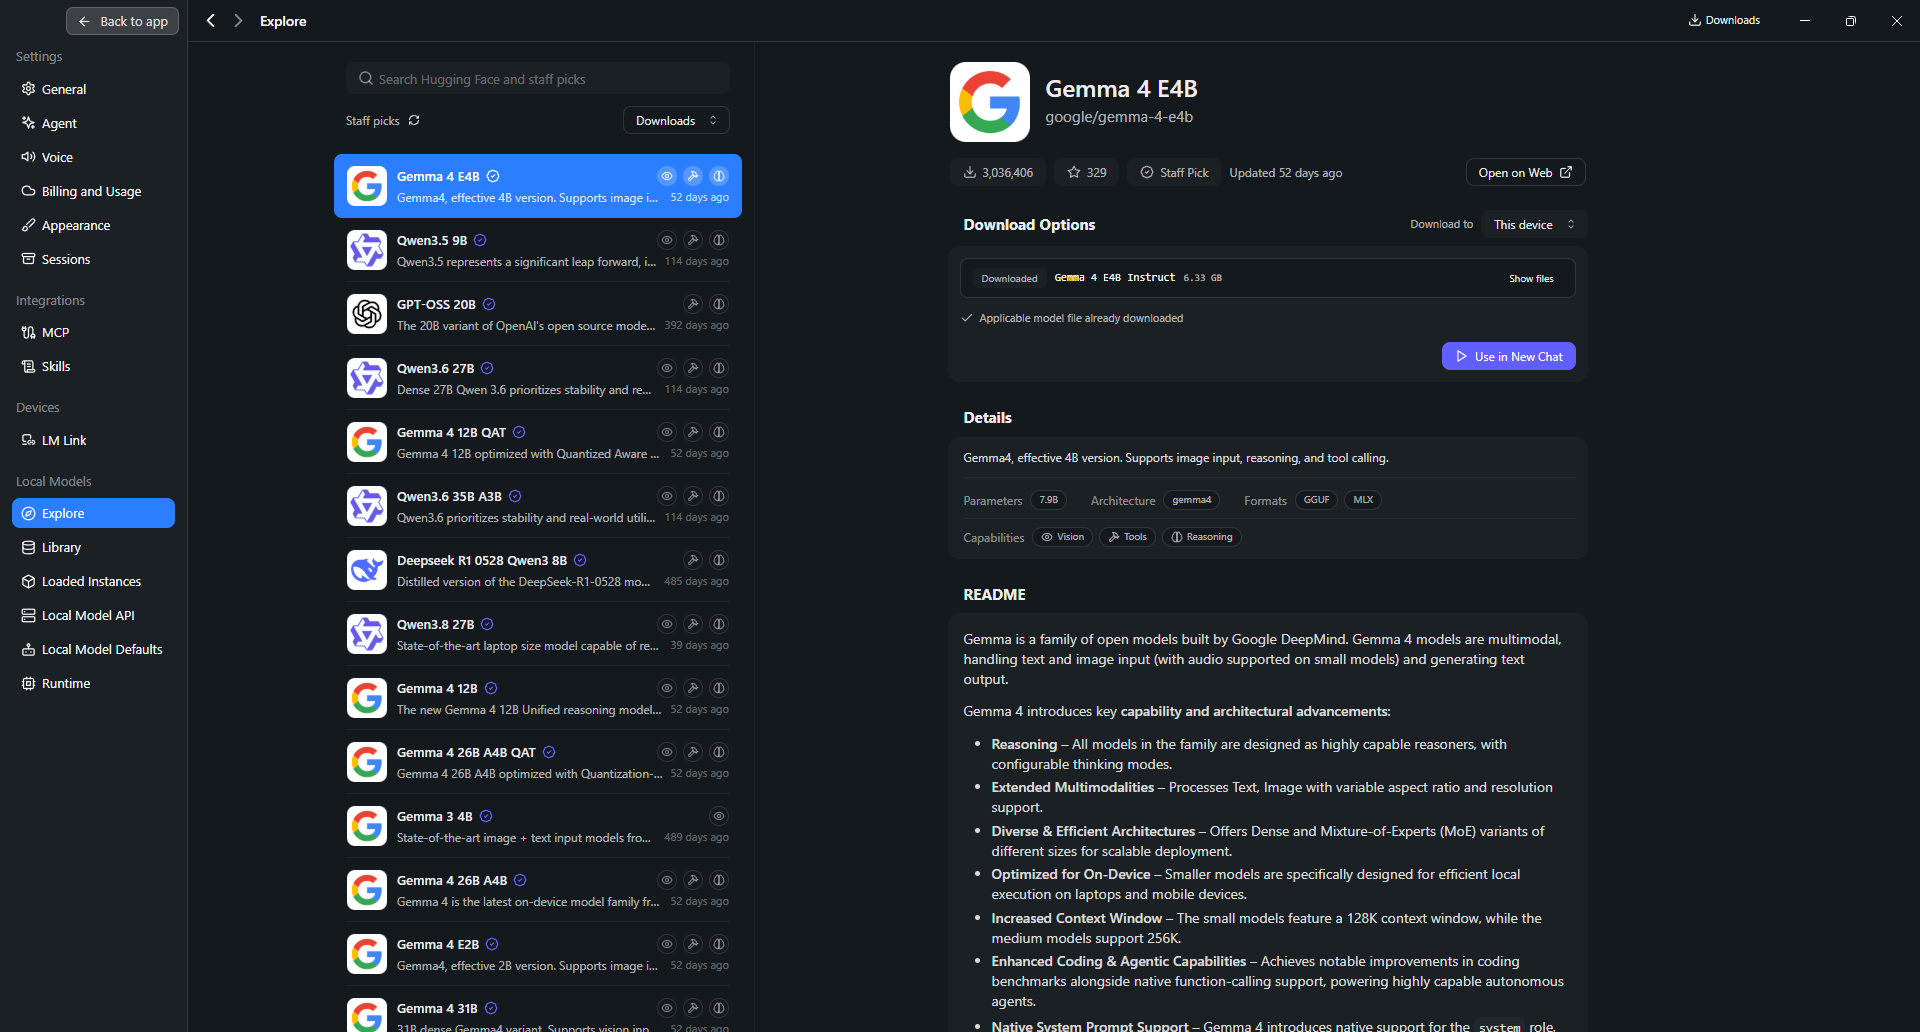Select the Qwen3.8 27B model row
The width and height of the screenshot is (1920, 1032).
click(538, 634)
